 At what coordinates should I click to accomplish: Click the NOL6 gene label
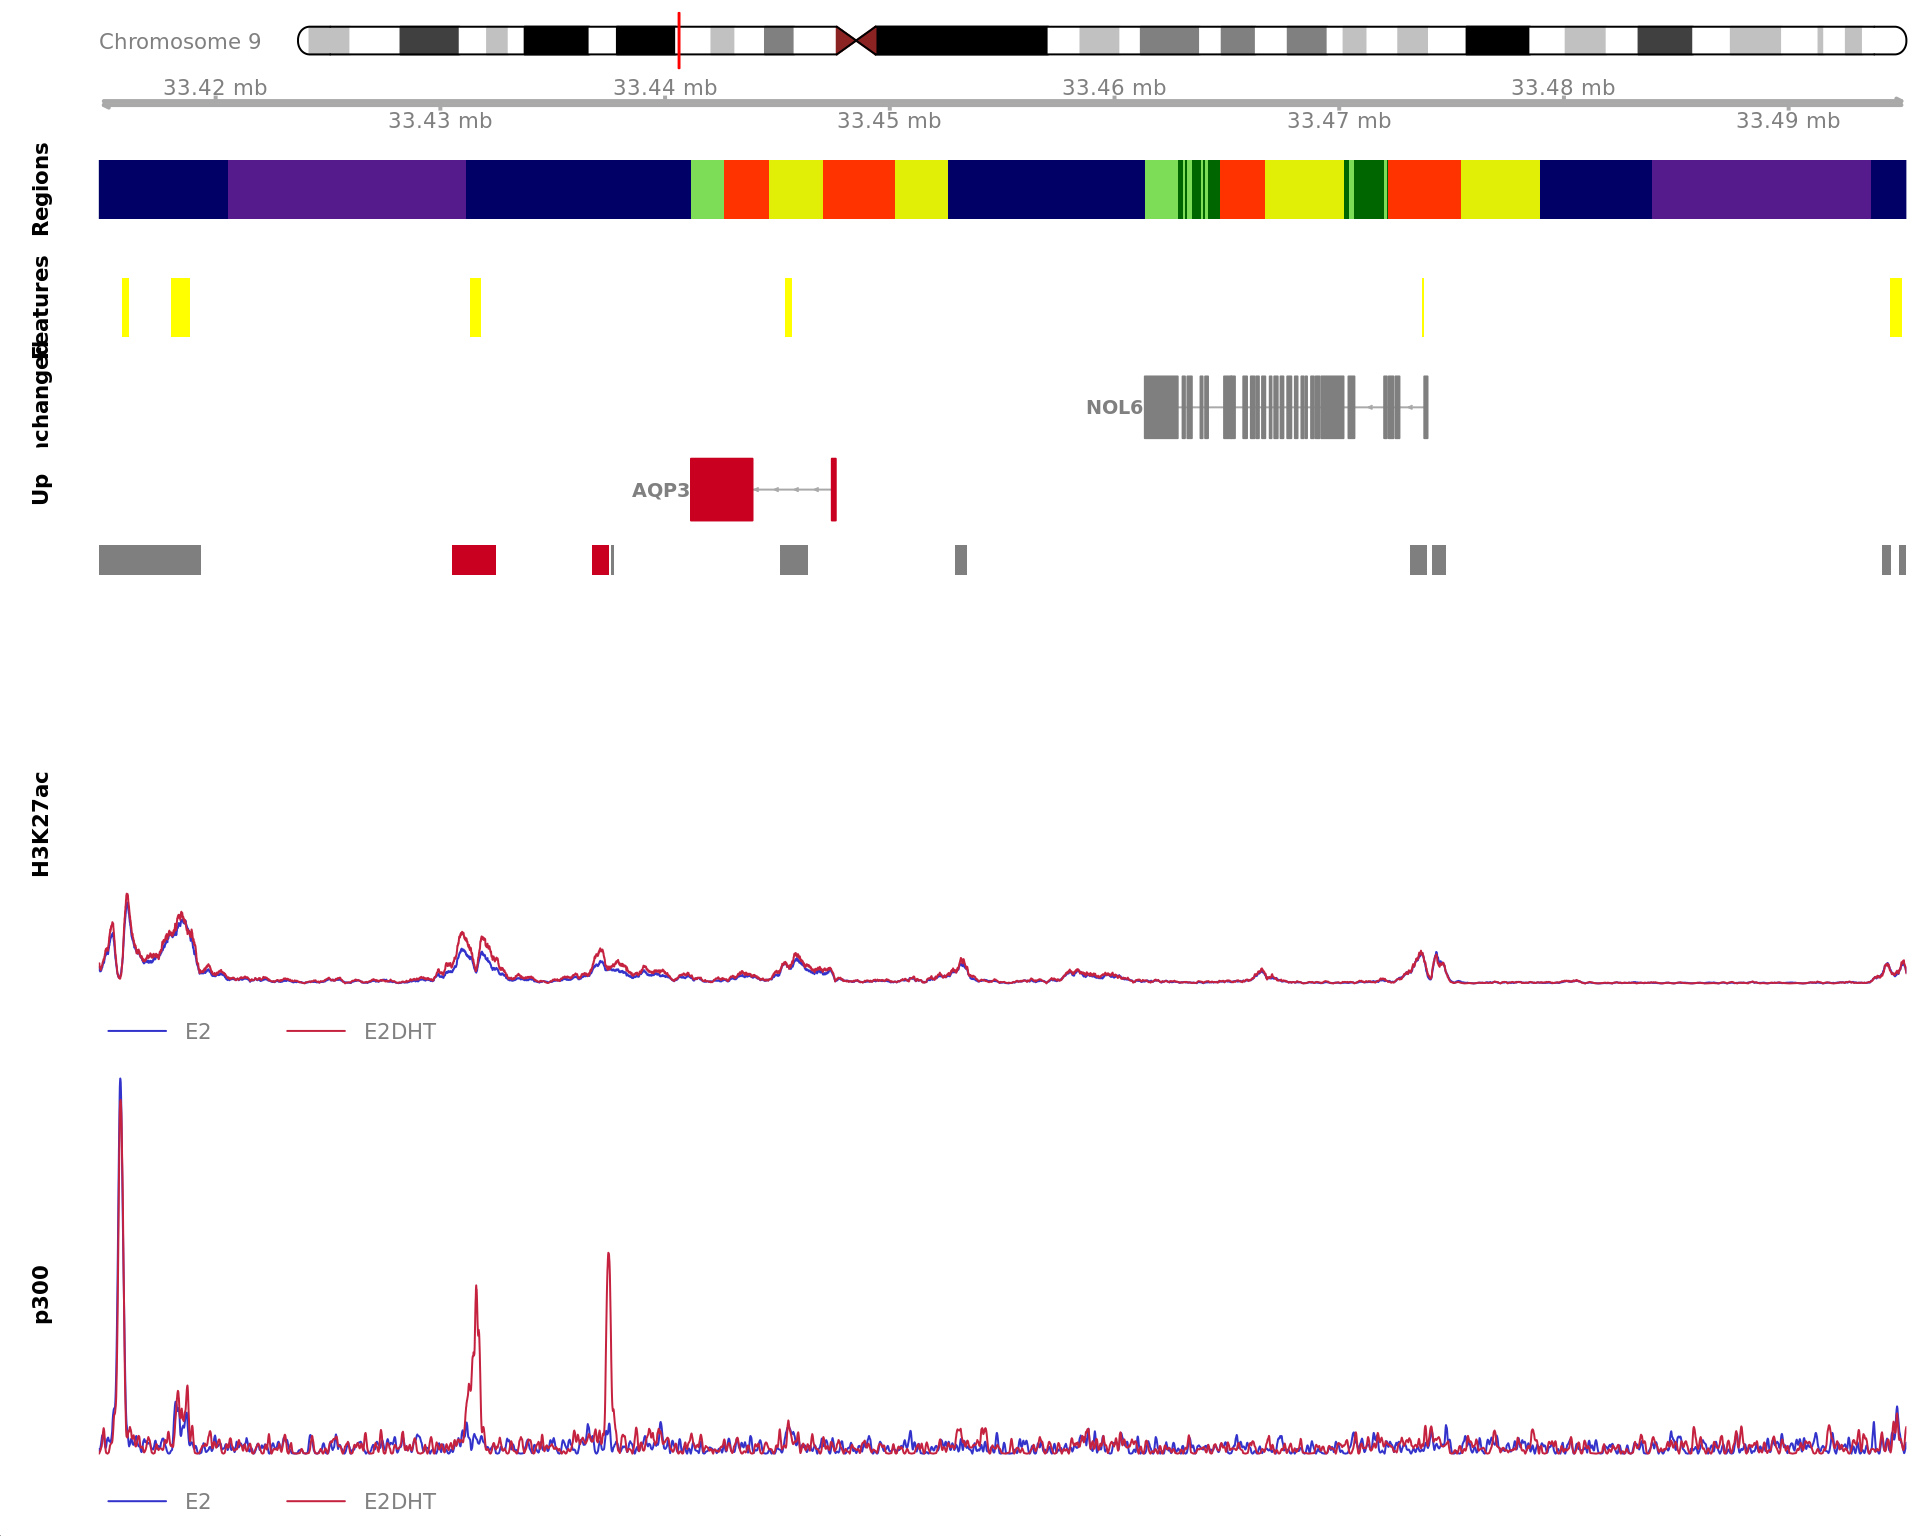point(1114,407)
